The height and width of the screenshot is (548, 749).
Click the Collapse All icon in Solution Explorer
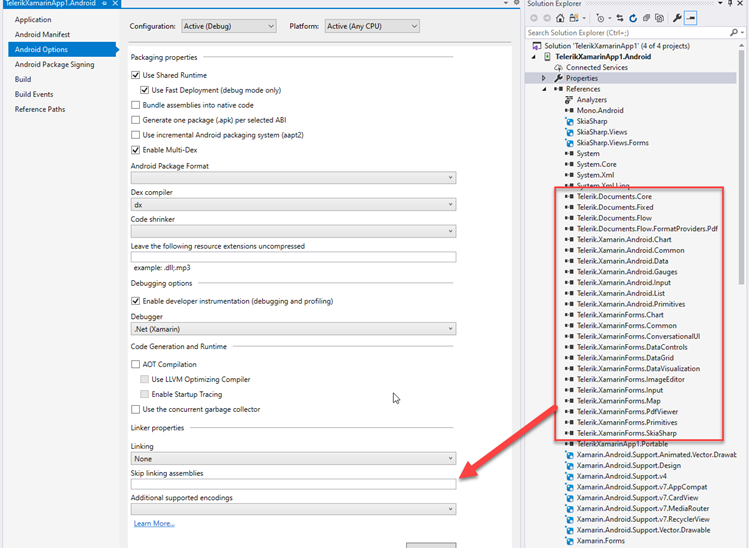pos(646,18)
